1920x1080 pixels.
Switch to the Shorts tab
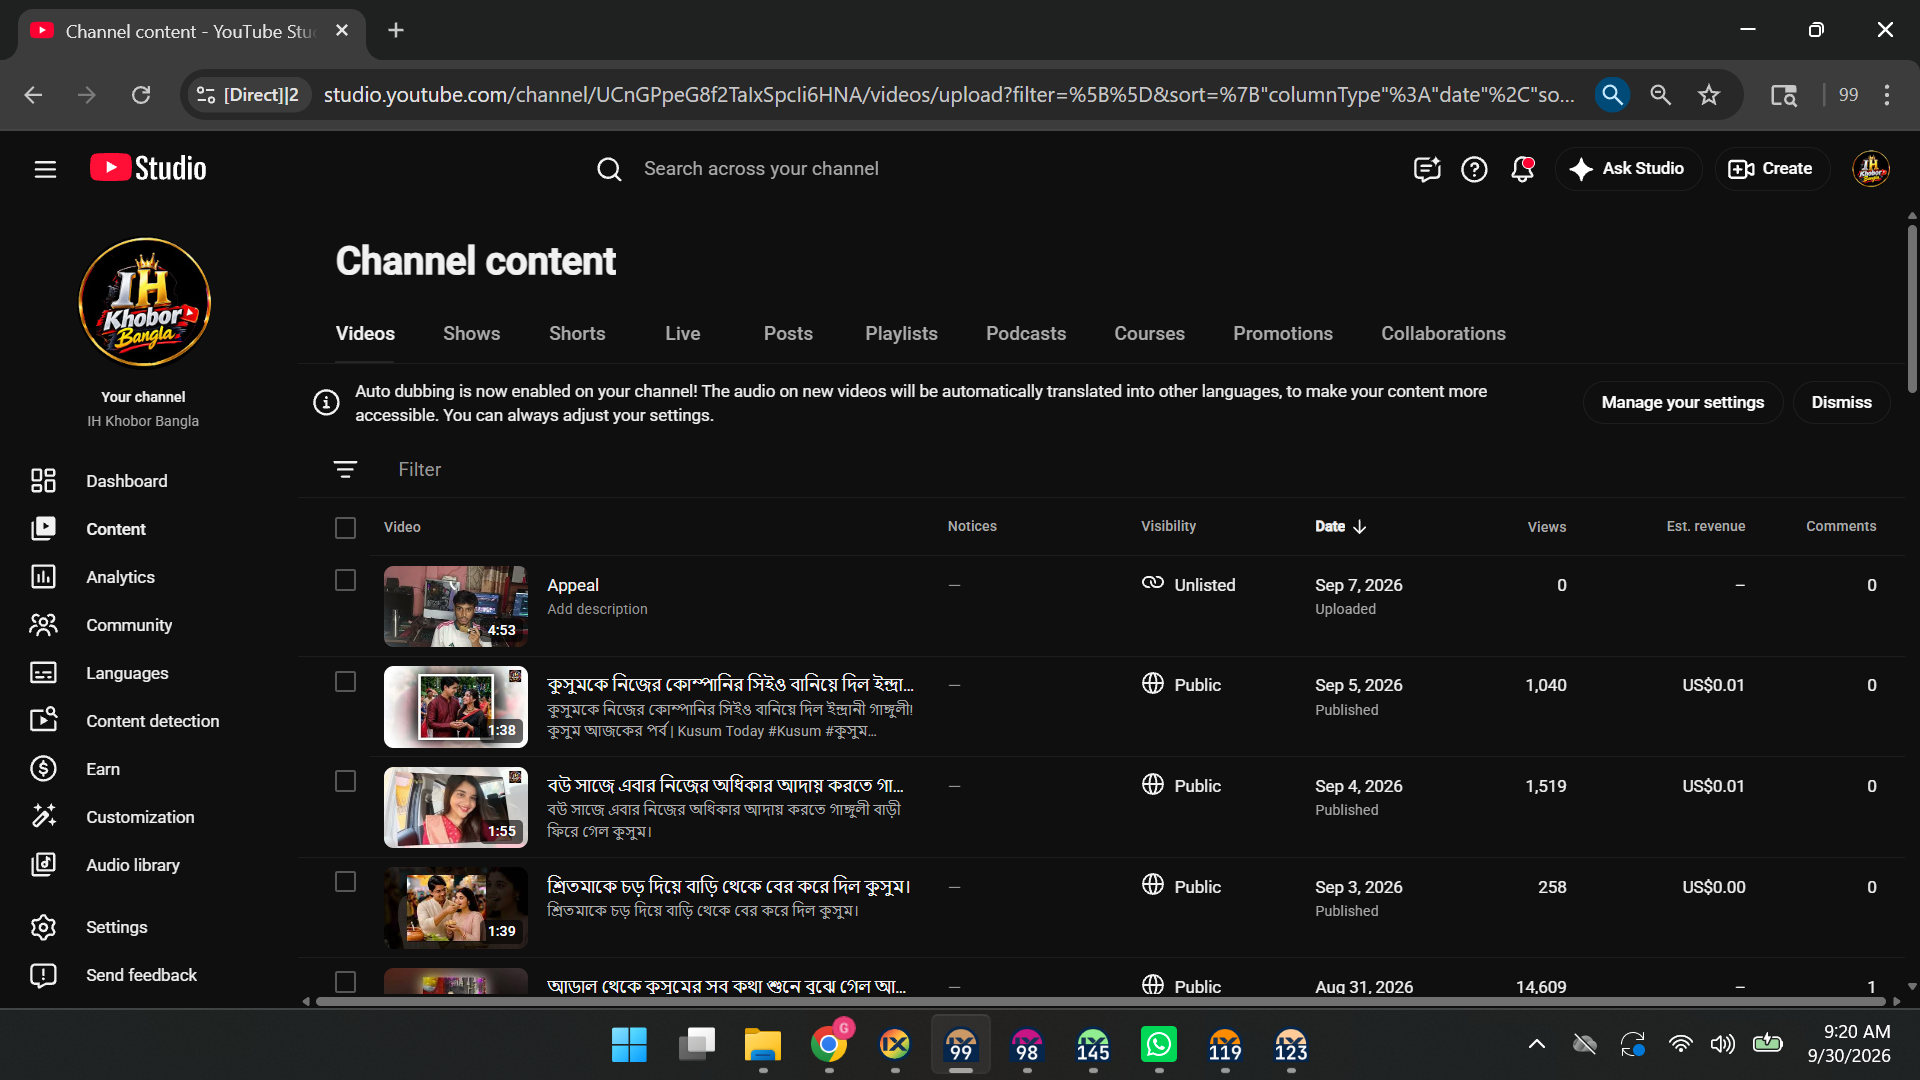pos(577,334)
